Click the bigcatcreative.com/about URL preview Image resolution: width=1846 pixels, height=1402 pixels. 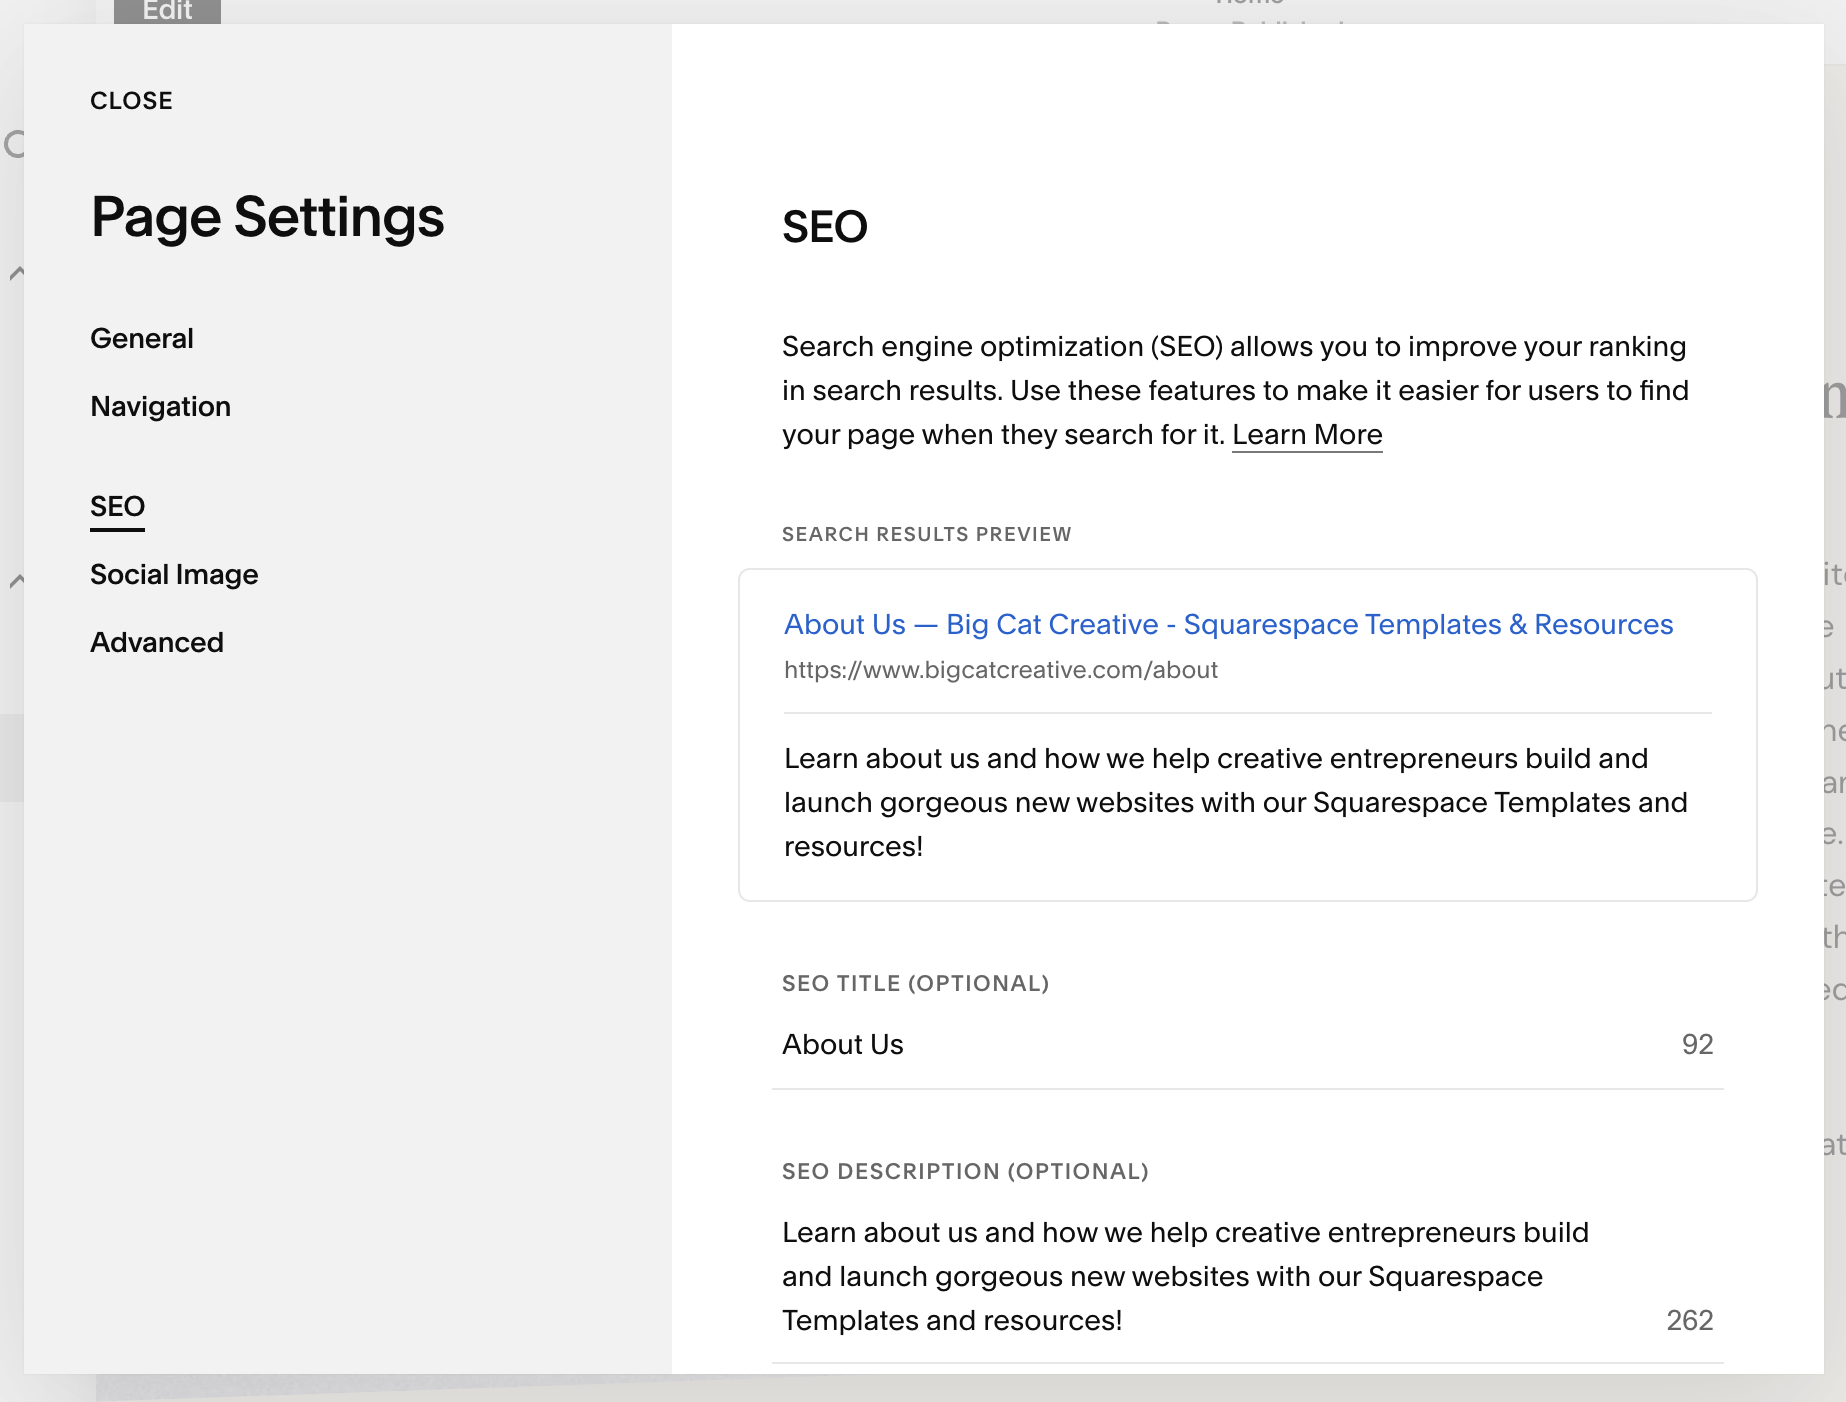[x=1000, y=670]
